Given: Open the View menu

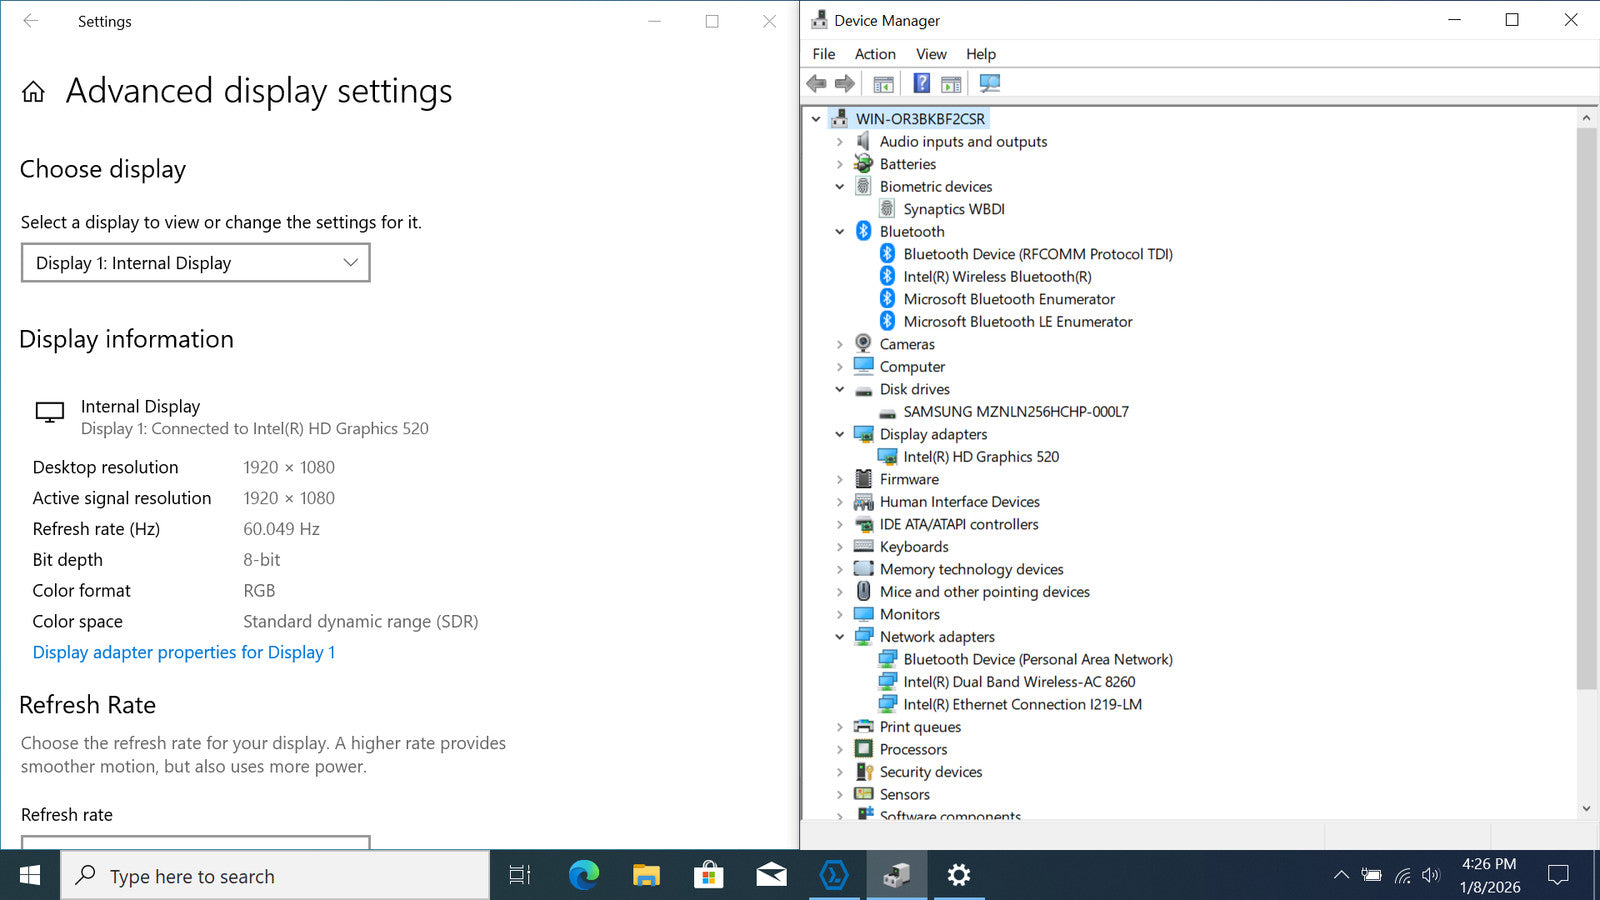Looking at the screenshot, I should pyautogui.click(x=930, y=54).
